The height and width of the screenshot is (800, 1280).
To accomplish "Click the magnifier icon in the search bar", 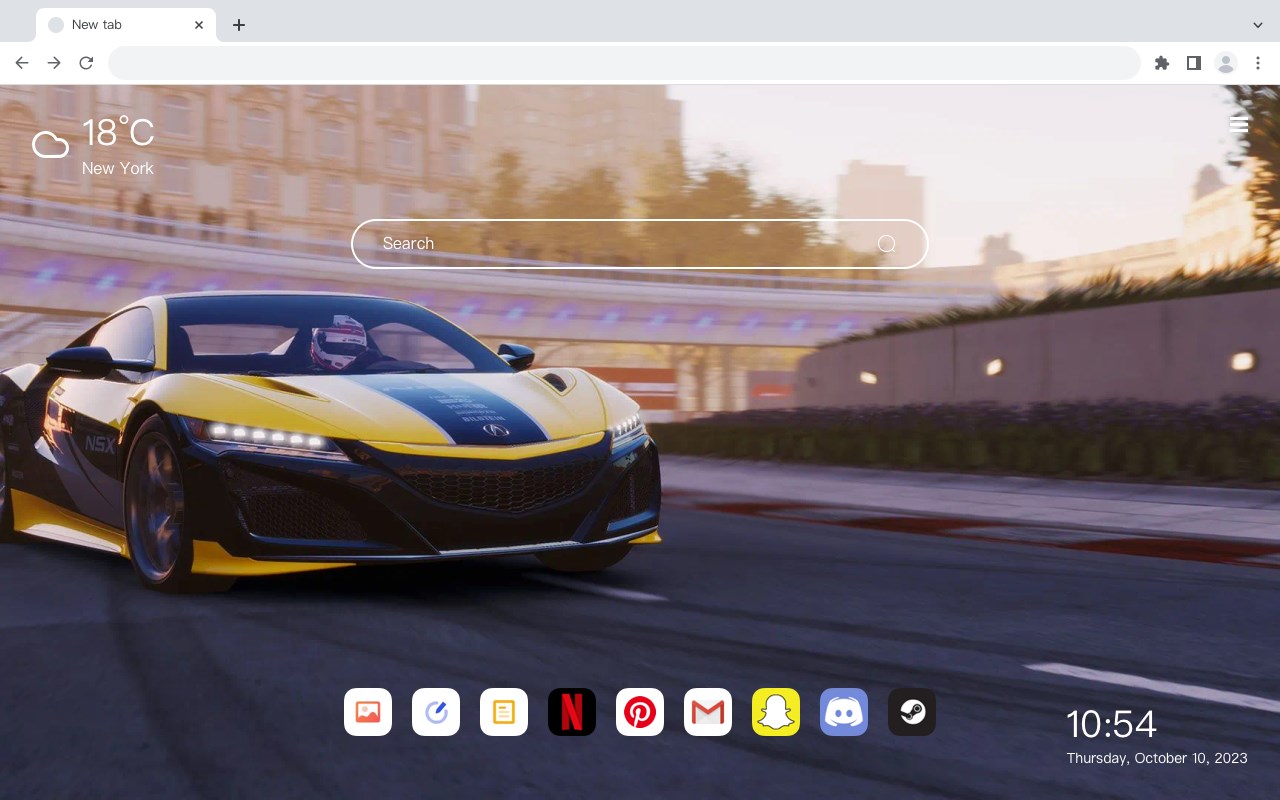I will (x=886, y=244).
